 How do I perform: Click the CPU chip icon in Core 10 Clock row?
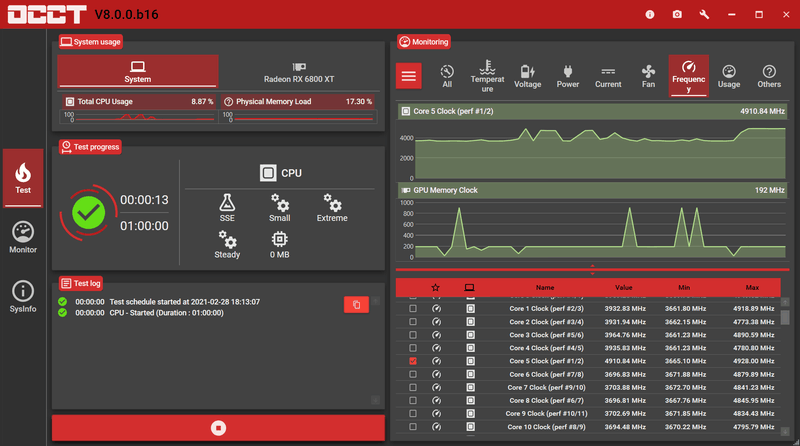pos(470,427)
